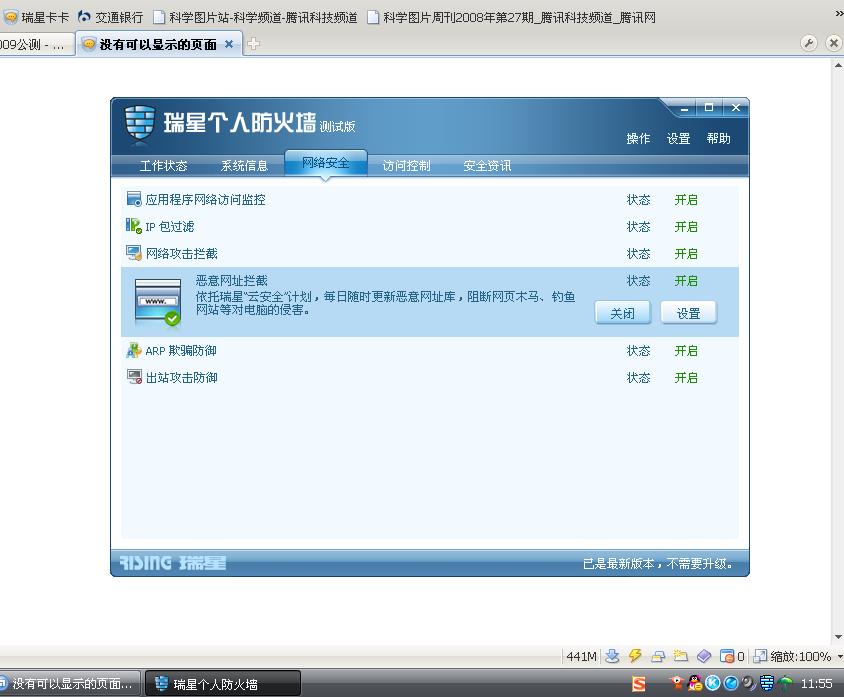This screenshot has height=697, width=844.
Task: Click the zoom page icon beside 缩放
Action: (760, 656)
